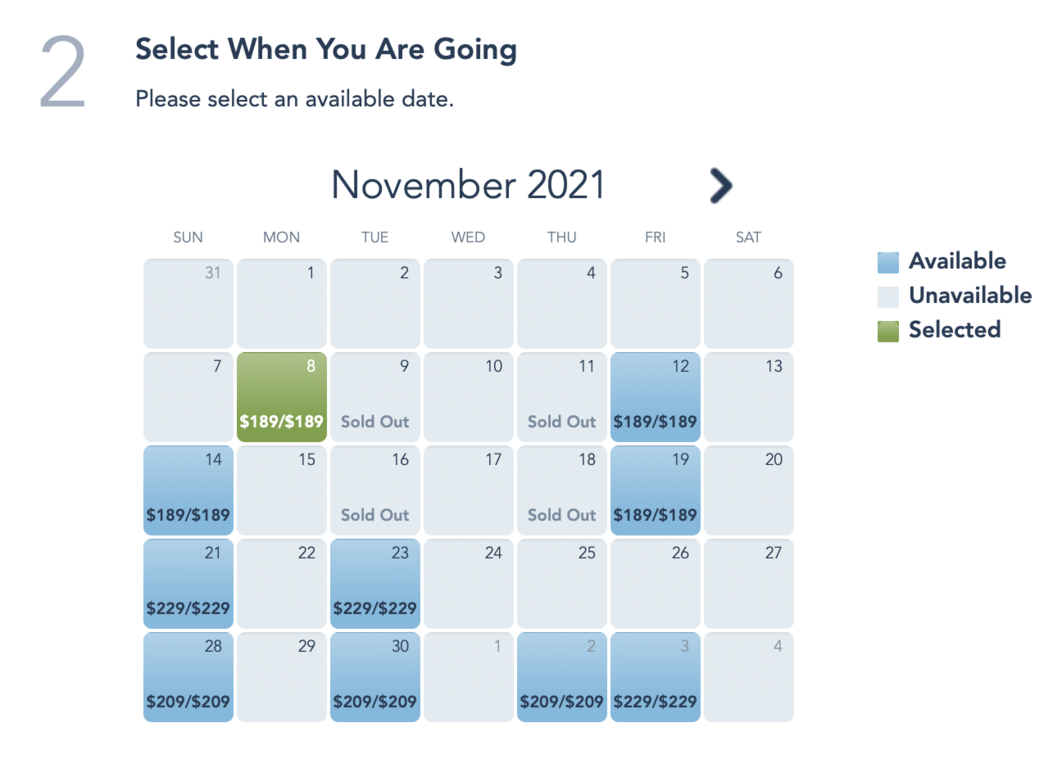This screenshot has width=1062, height=768.
Task: Click unavailable November 25 cell
Action: [x=562, y=584]
